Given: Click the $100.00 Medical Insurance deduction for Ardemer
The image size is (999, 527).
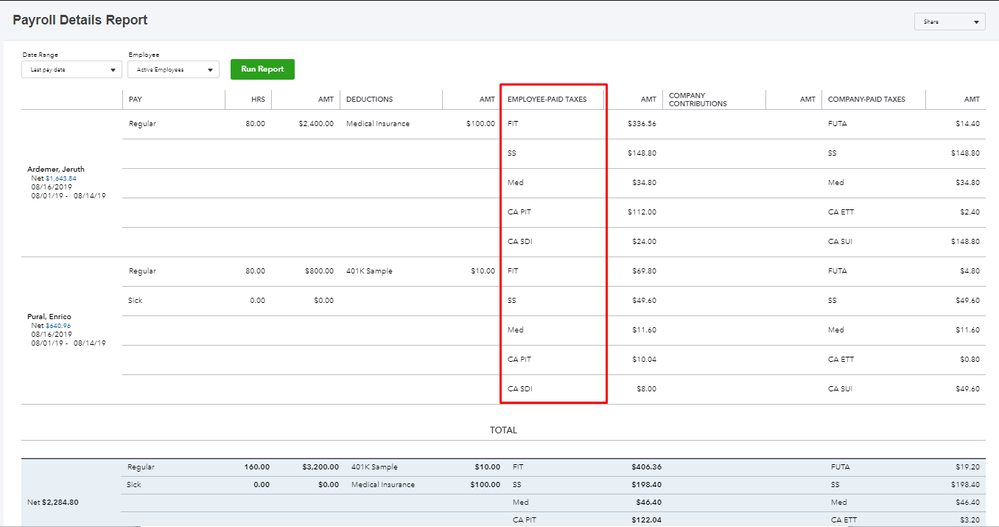Looking at the screenshot, I should tap(480, 124).
